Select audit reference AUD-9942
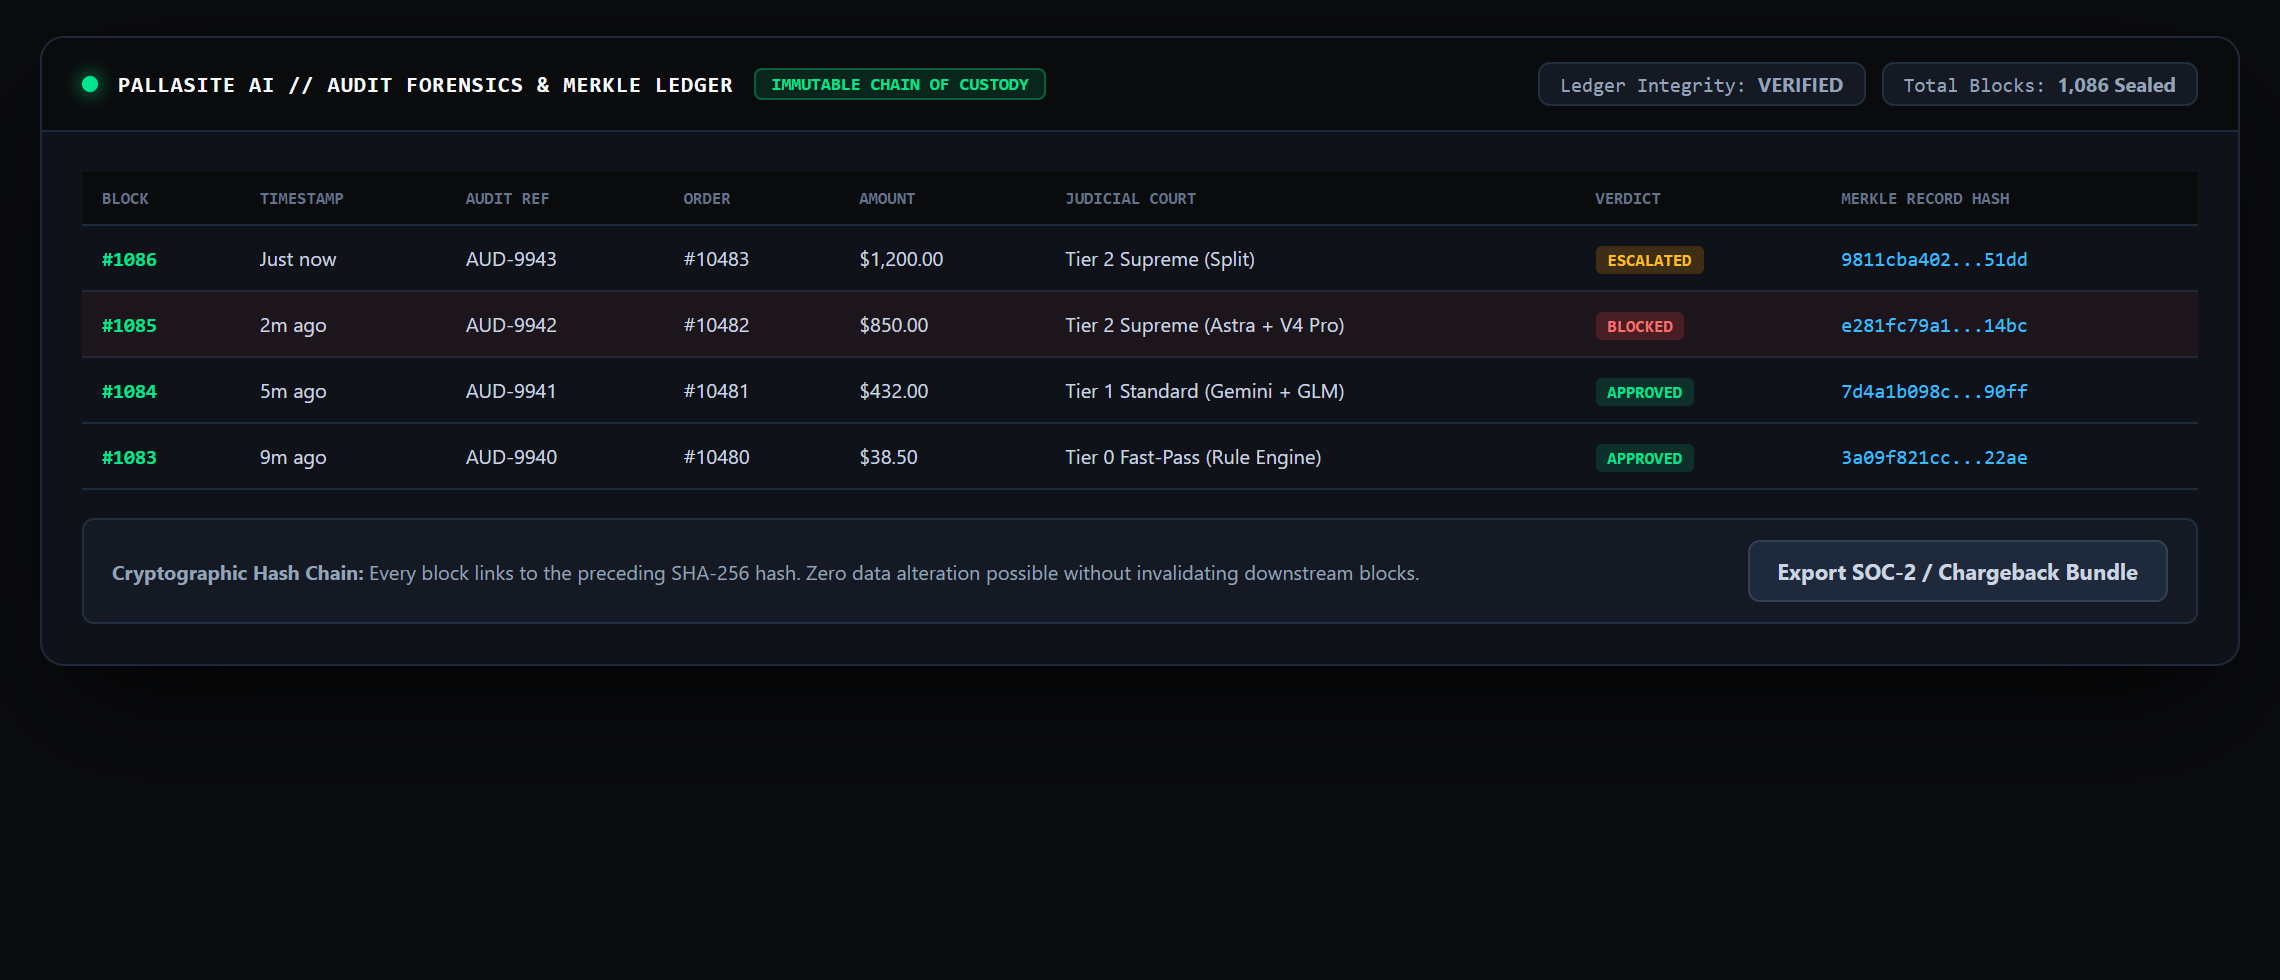This screenshot has width=2280, height=980. coord(511,325)
